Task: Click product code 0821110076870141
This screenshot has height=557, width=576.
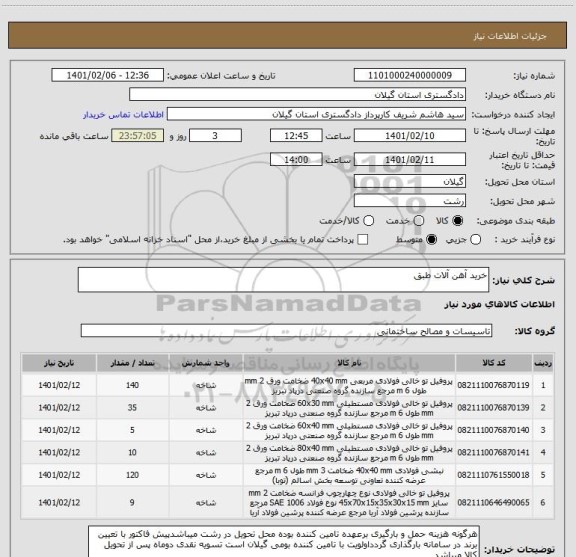Action: coord(493,453)
